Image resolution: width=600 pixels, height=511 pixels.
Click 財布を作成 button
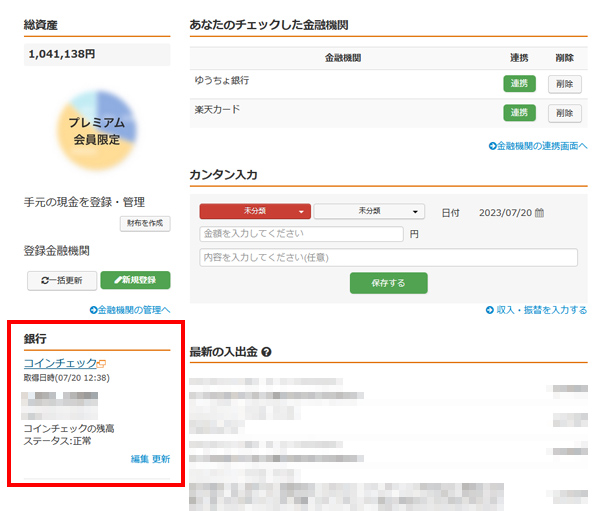click(145, 224)
